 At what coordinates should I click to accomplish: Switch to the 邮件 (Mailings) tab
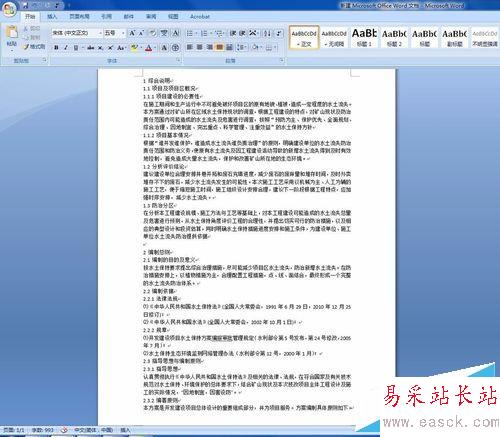point(129,16)
